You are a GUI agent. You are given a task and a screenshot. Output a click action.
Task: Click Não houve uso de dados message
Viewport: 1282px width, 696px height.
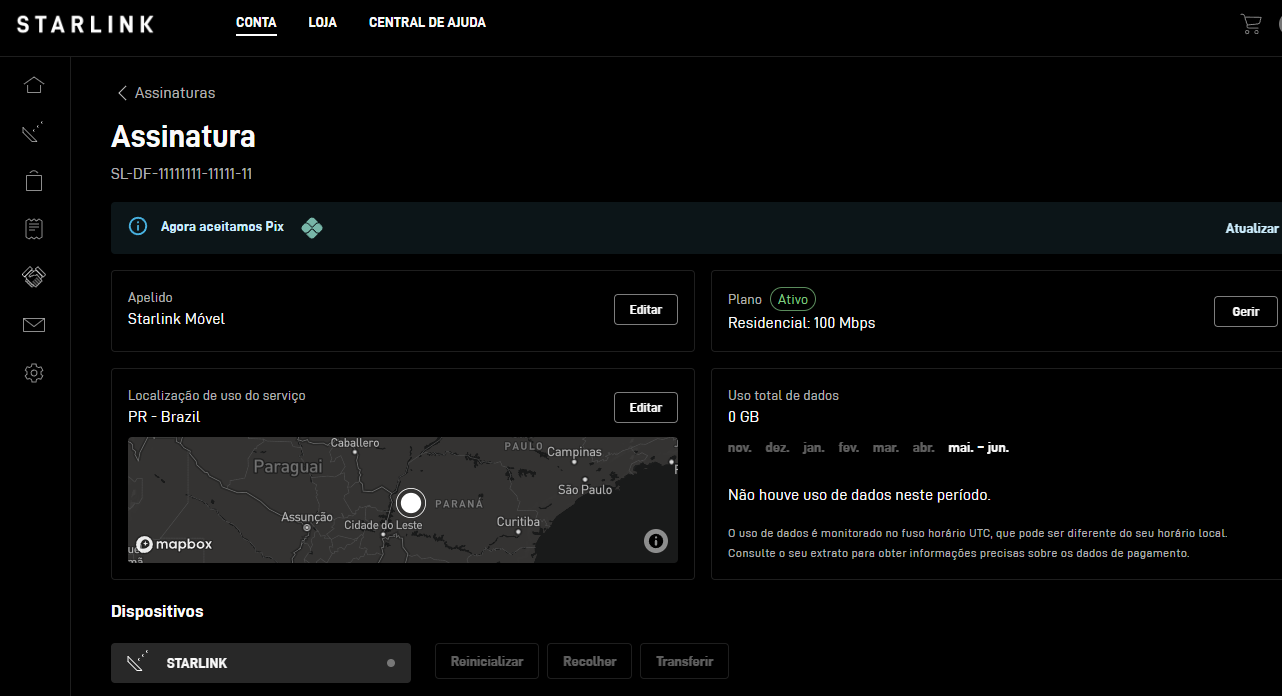coord(859,495)
